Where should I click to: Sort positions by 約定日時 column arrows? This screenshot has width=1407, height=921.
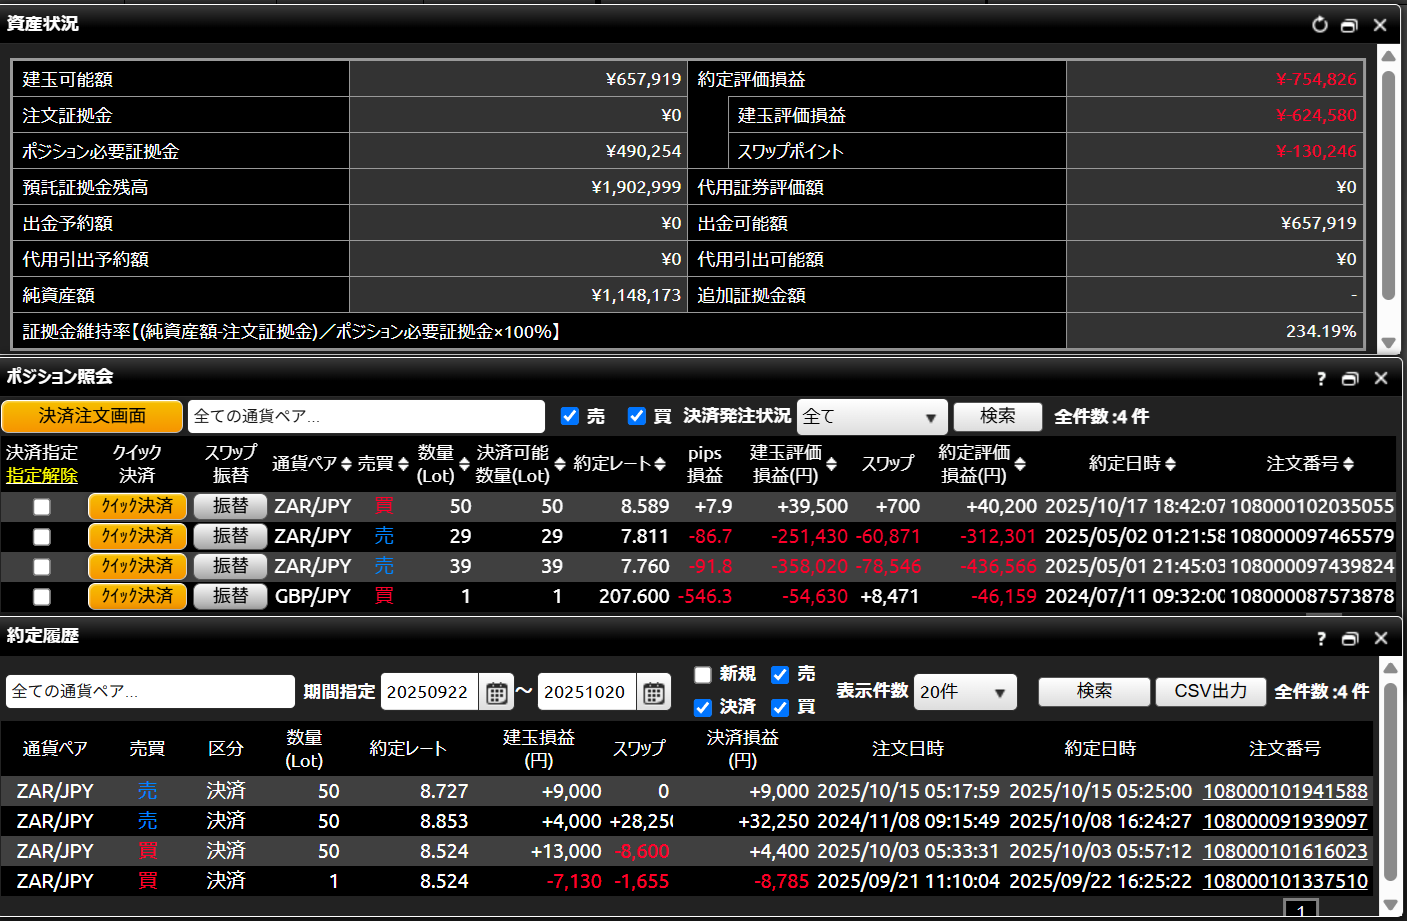1170,464
